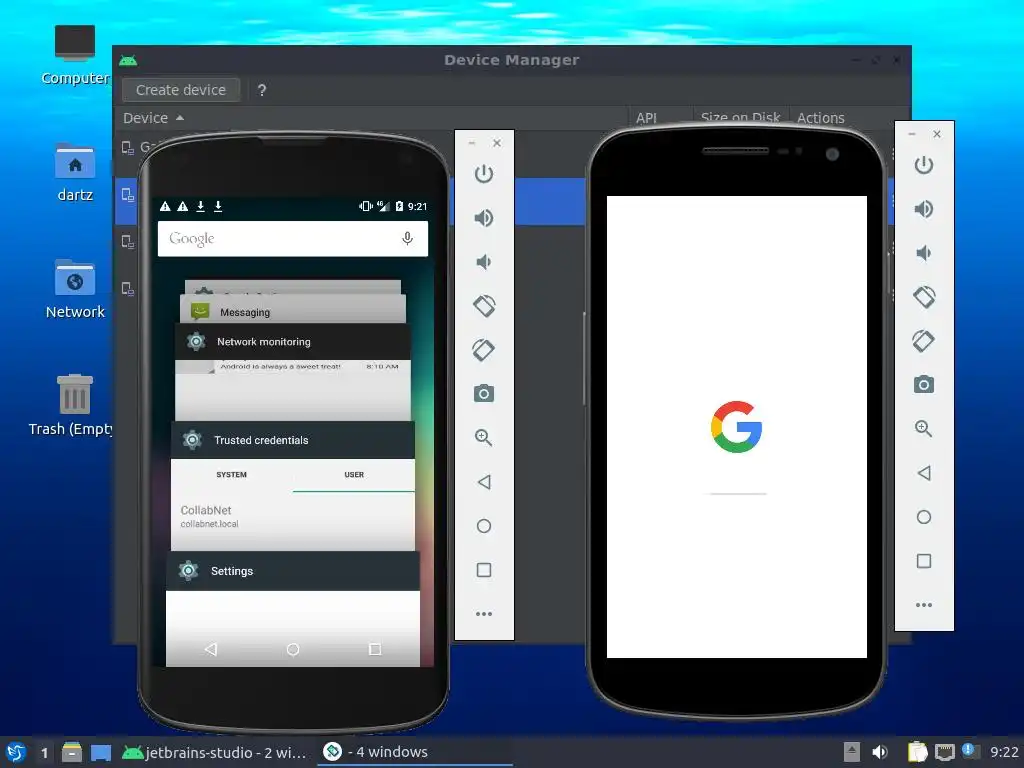The height and width of the screenshot is (768, 1024).
Task: Rotate right in right emulator toolbar
Action: click(923, 341)
